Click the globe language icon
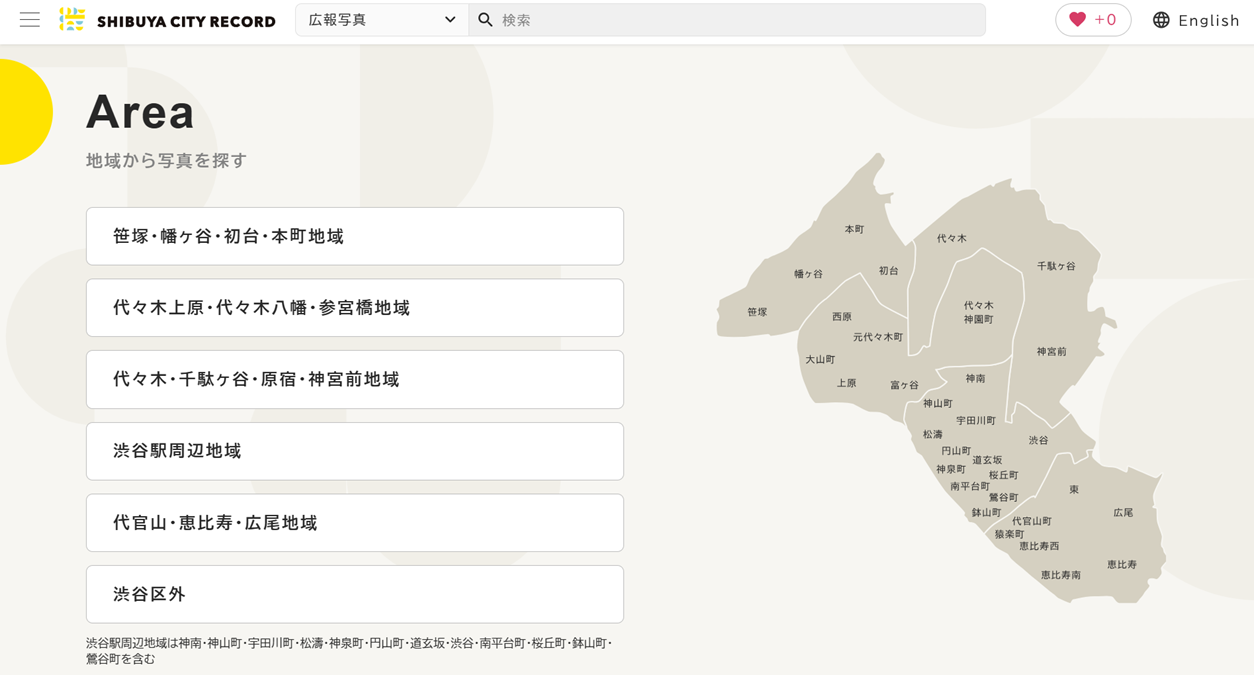 pyautogui.click(x=1161, y=20)
